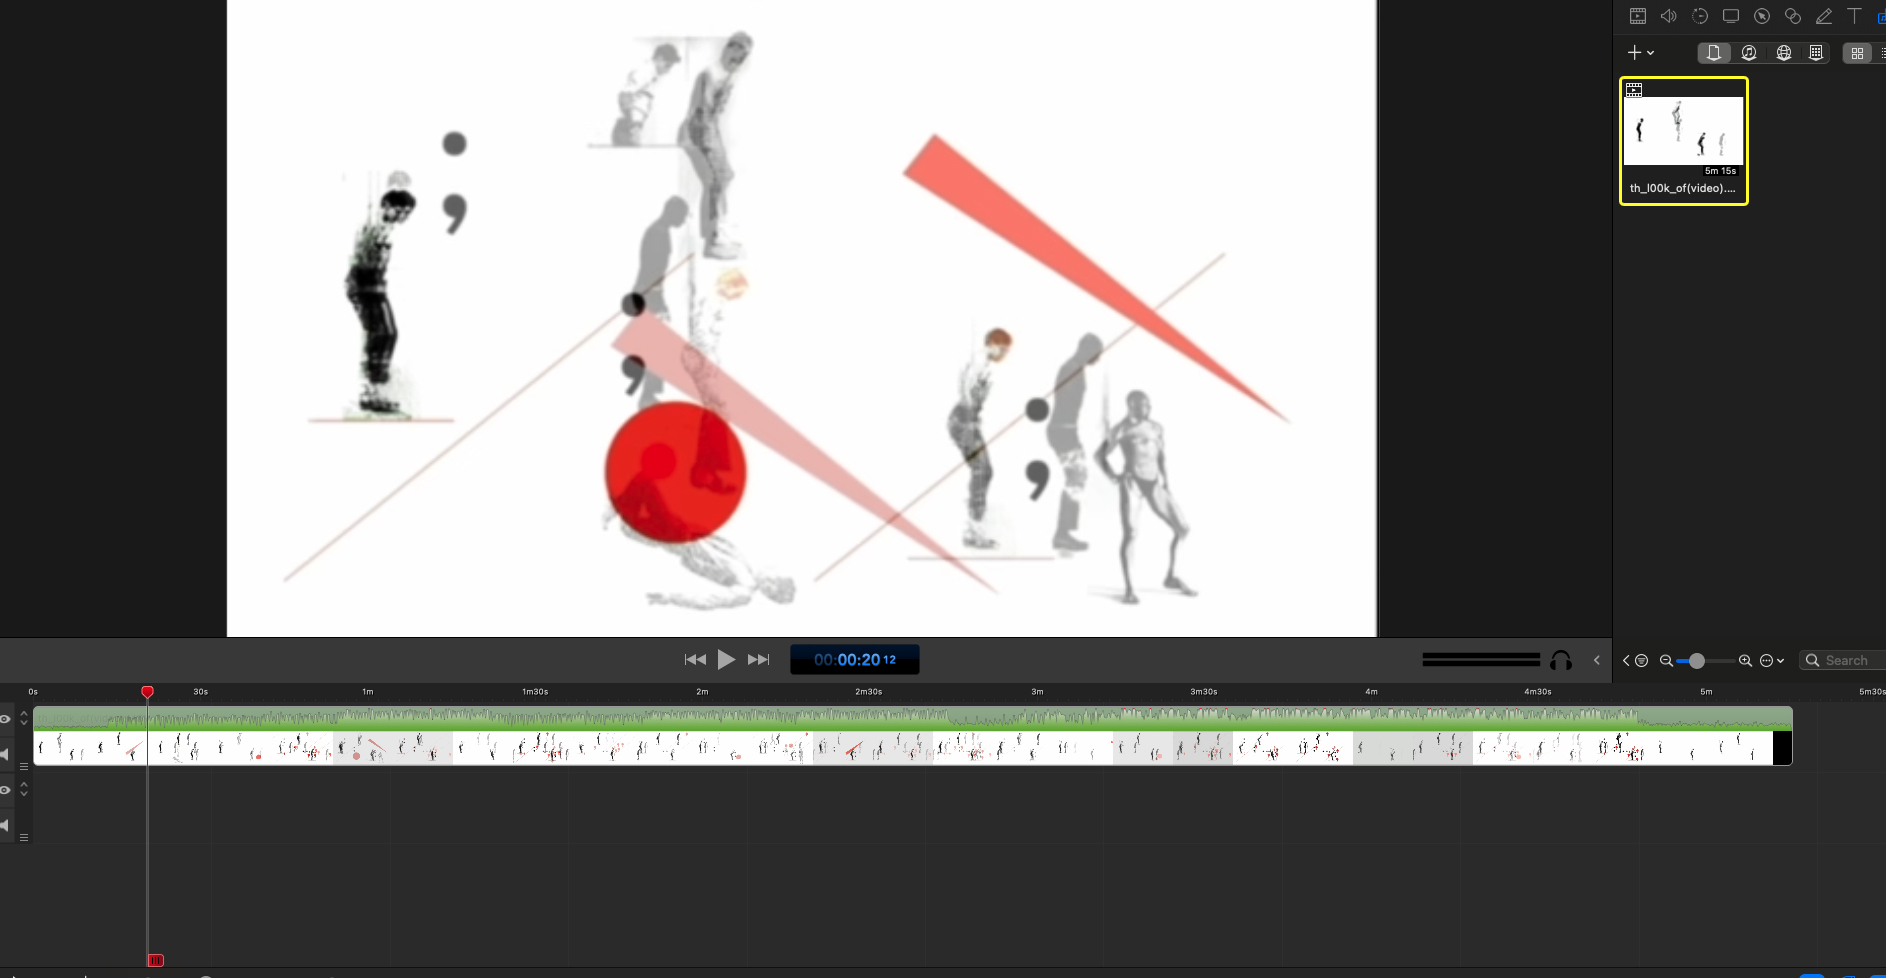Show music library tab
The width and height of the screenshot is (1886, 978).
[x=1749, y=53]
